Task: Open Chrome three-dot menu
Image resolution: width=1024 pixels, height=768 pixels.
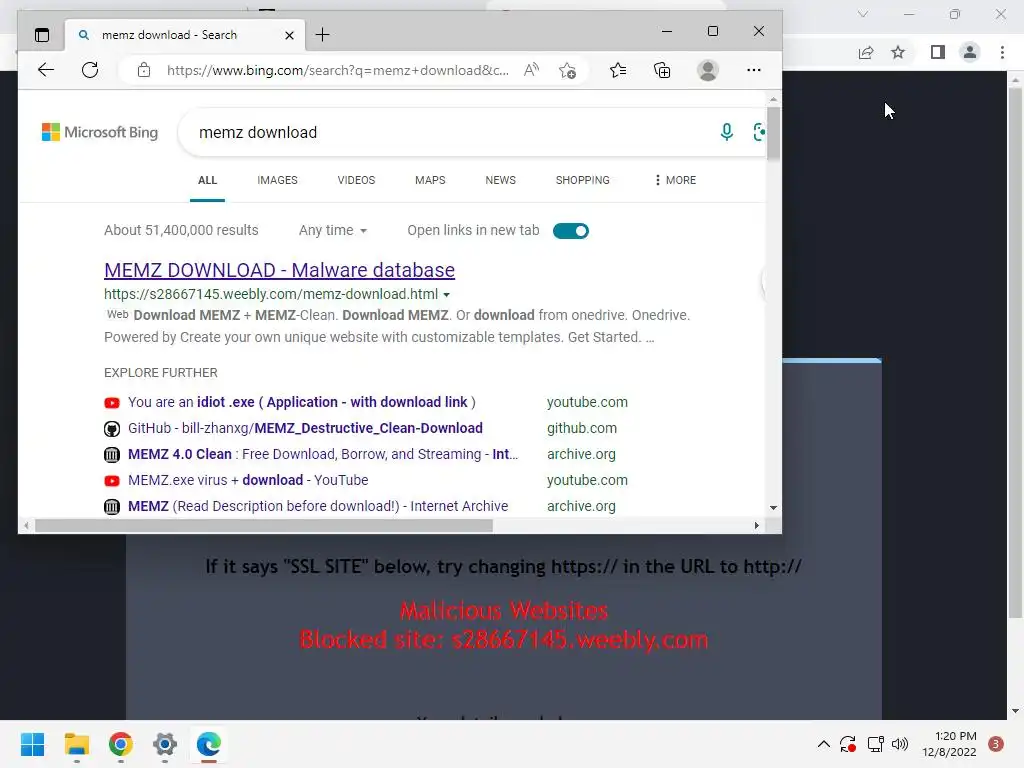Action: click(1002, 52)
